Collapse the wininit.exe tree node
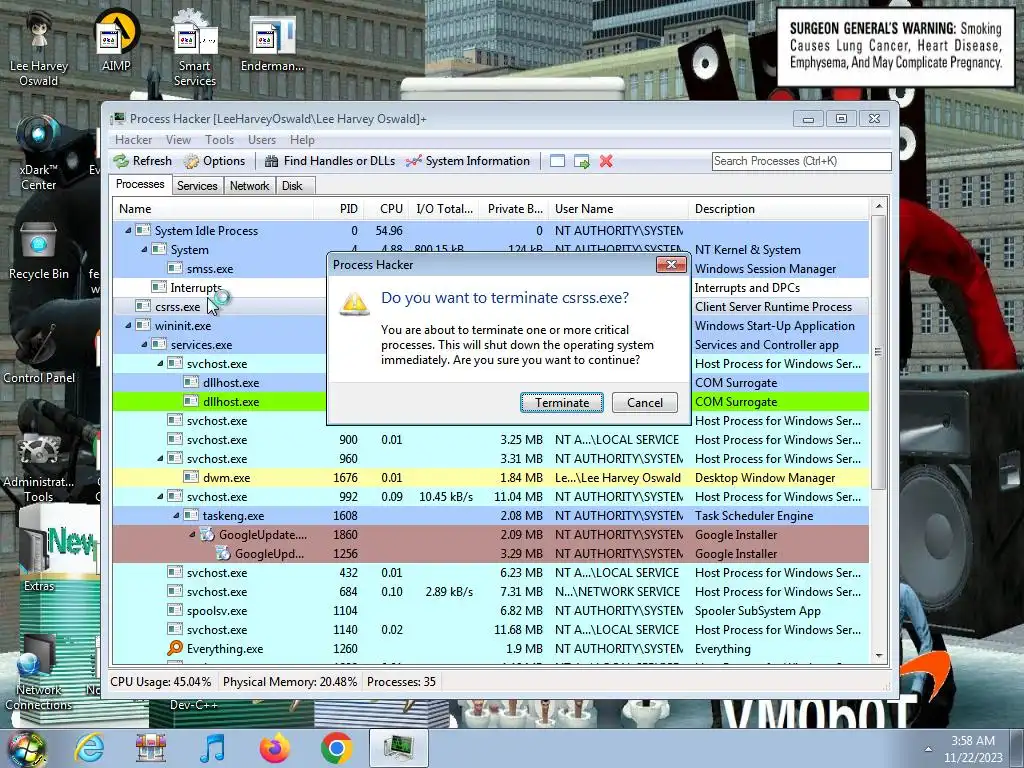Viewport: 1024px width, 768px height. click(128, 325)
